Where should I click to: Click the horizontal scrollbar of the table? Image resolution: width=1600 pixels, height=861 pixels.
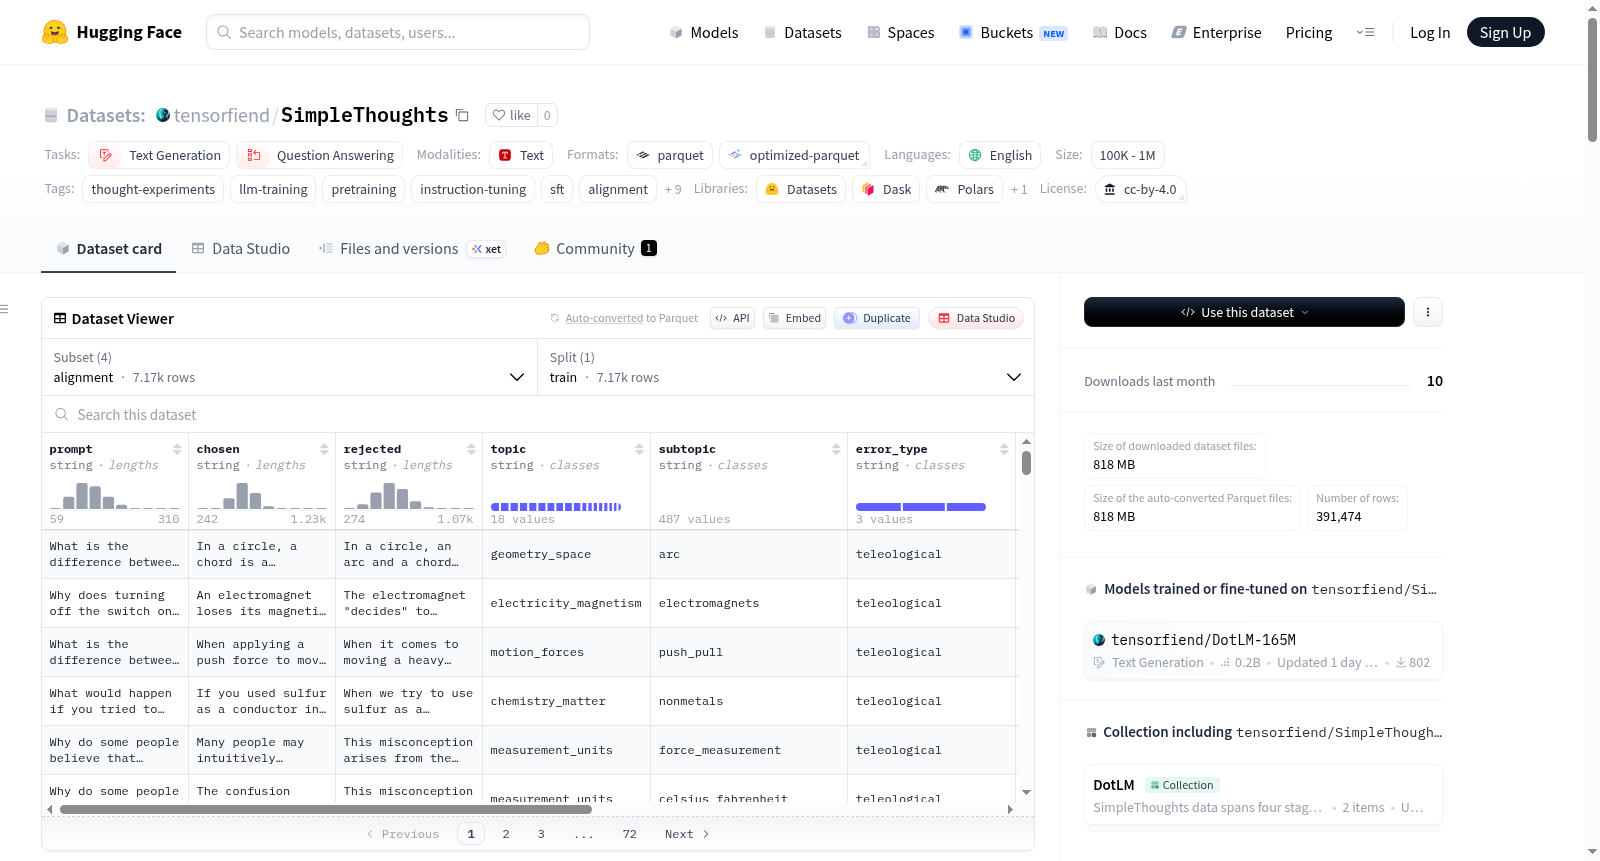(x=326, y=809)
